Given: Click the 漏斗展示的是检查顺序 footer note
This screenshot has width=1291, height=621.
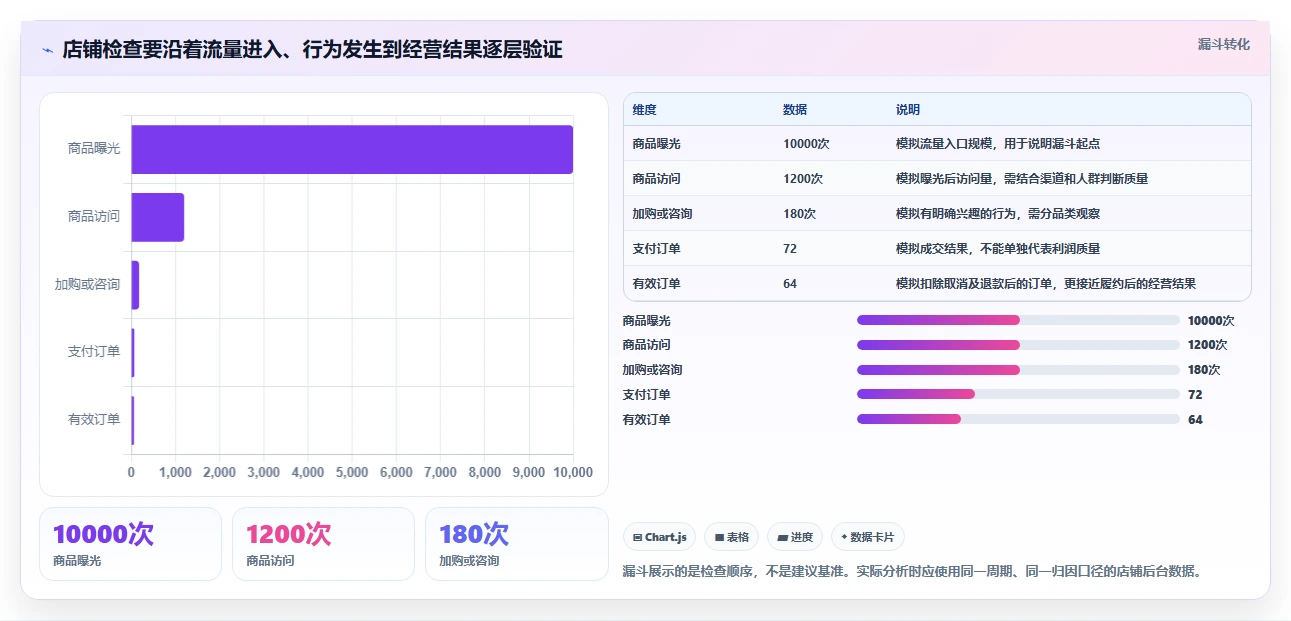Looking at the screenshot, I should [911, 571].
